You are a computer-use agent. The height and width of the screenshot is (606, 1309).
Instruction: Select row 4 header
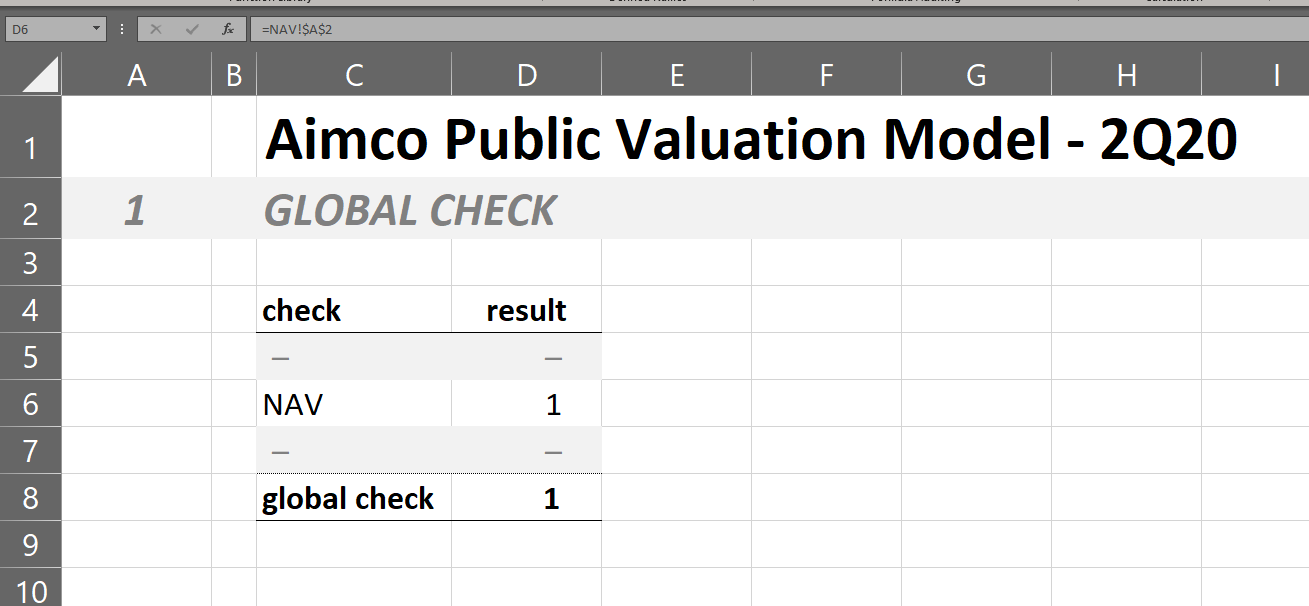(30, 309)
